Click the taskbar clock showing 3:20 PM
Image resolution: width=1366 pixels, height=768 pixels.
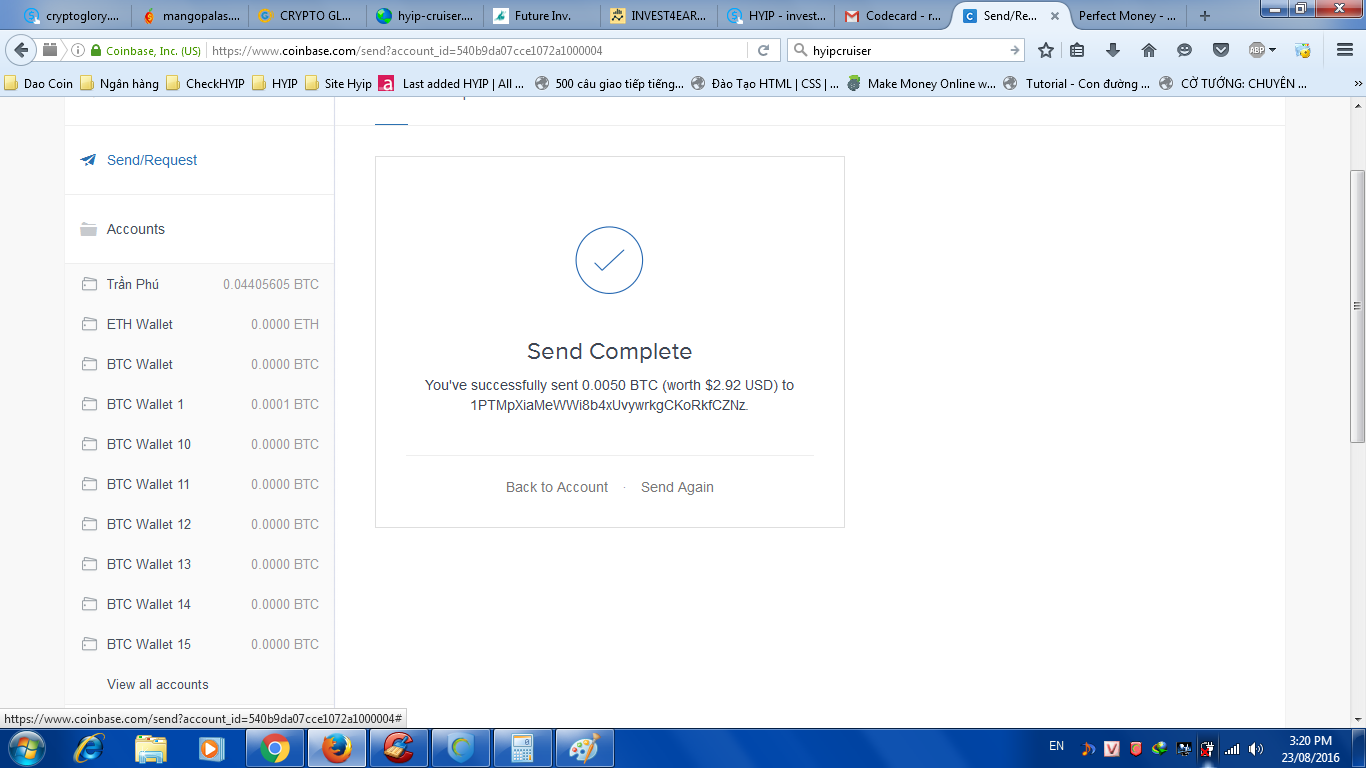click(1311, 748)
